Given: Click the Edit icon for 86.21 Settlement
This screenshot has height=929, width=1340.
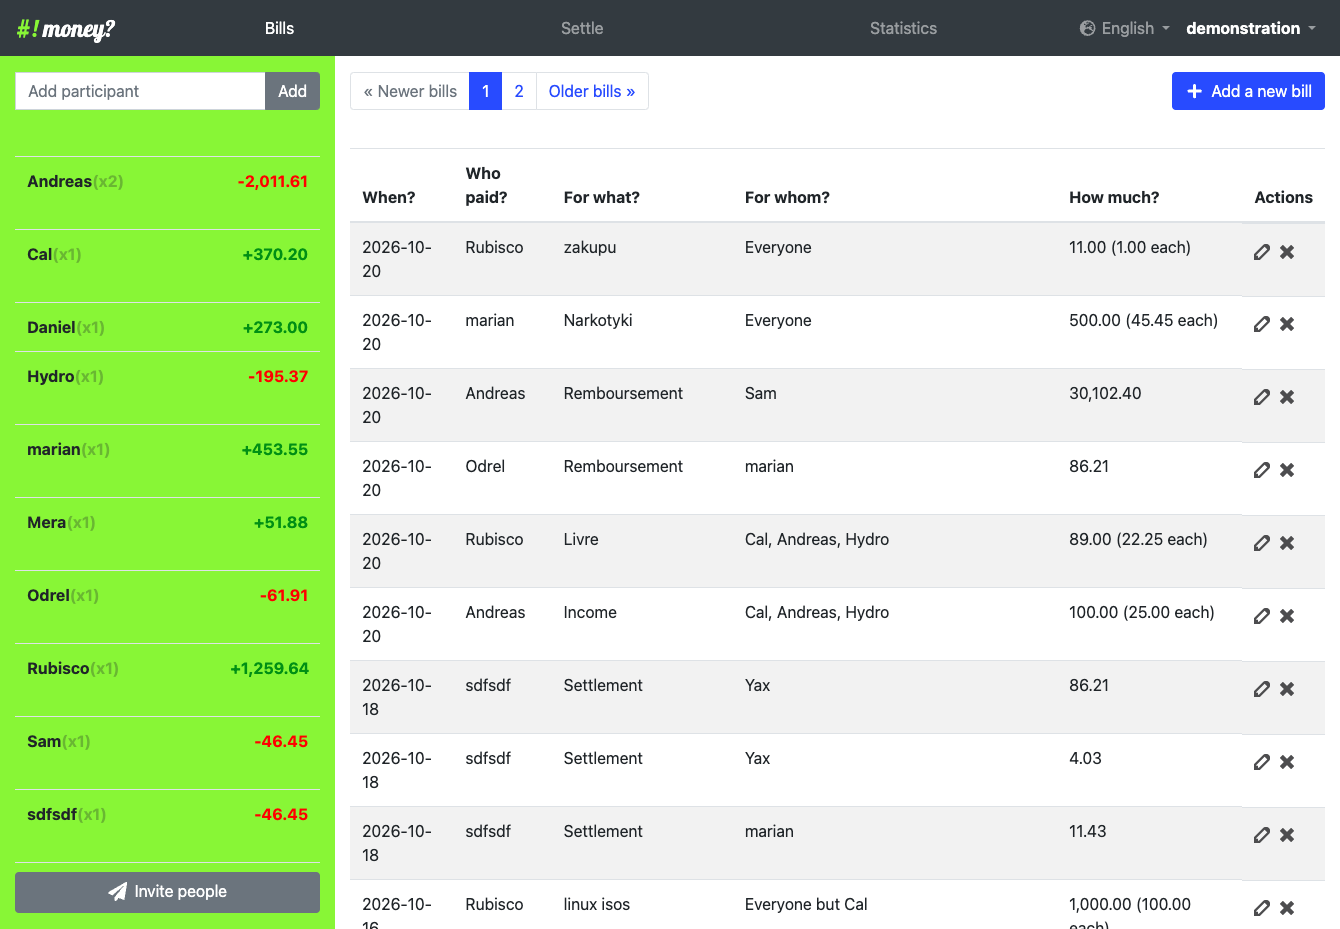Looking at the screenshot, I should pos(1262,689).
